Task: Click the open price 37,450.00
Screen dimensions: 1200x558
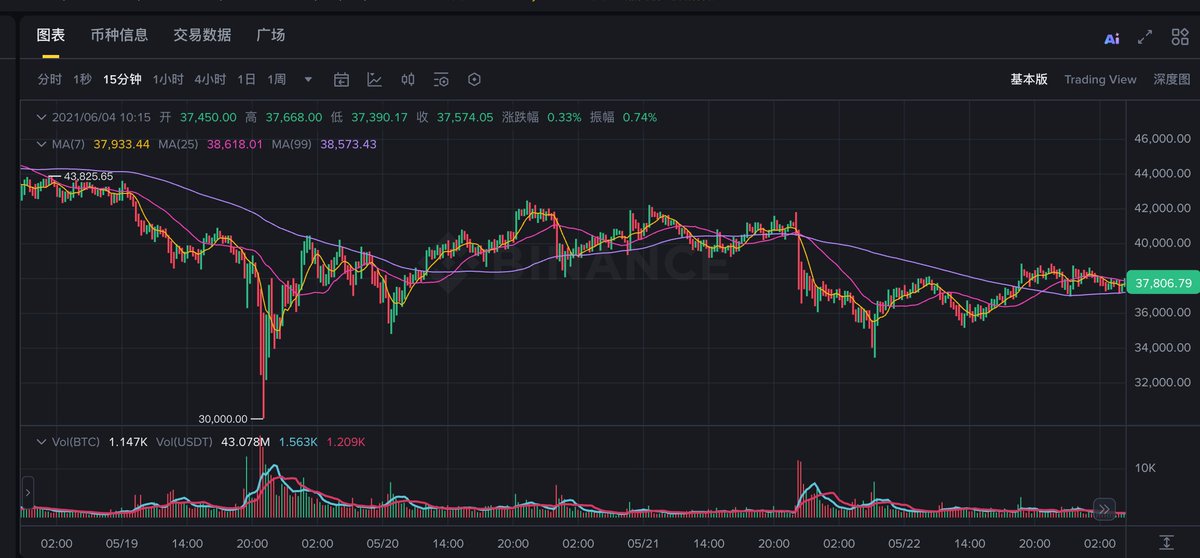Action: coord(208,117)
